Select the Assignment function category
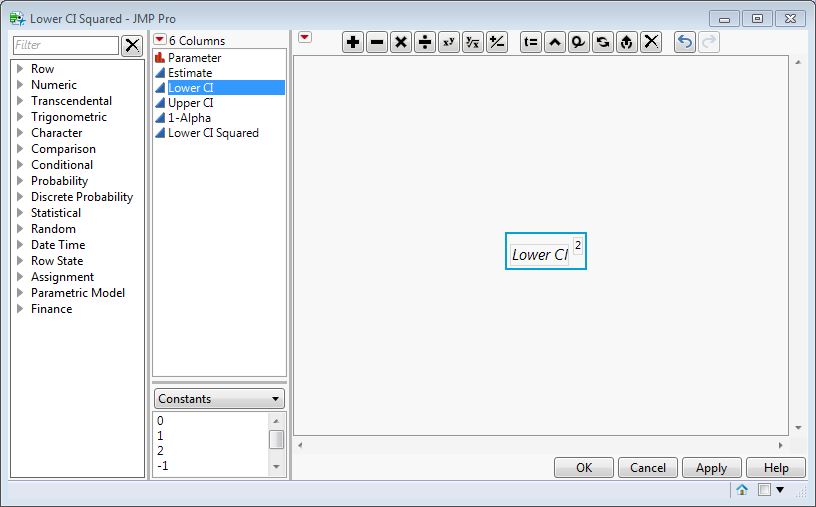The image size is (816, 507). (62, 277)
